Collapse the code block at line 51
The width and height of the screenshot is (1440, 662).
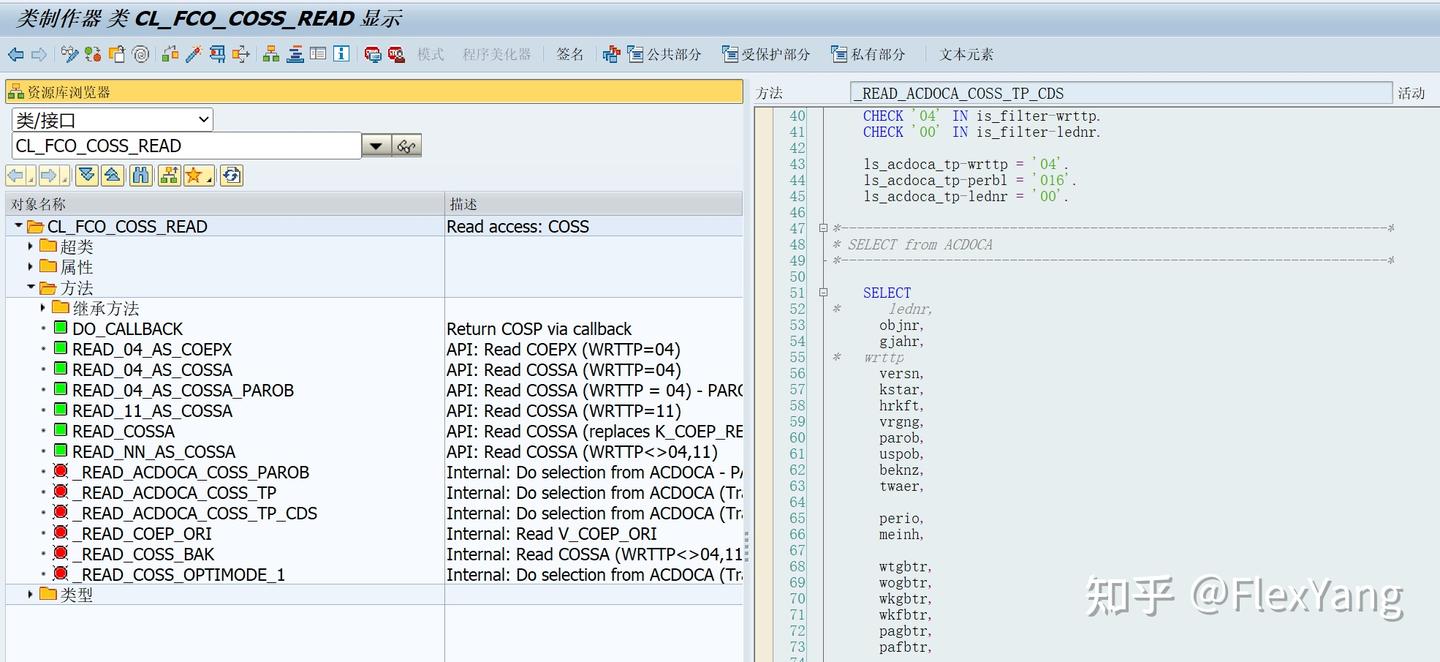pos(823,293)
